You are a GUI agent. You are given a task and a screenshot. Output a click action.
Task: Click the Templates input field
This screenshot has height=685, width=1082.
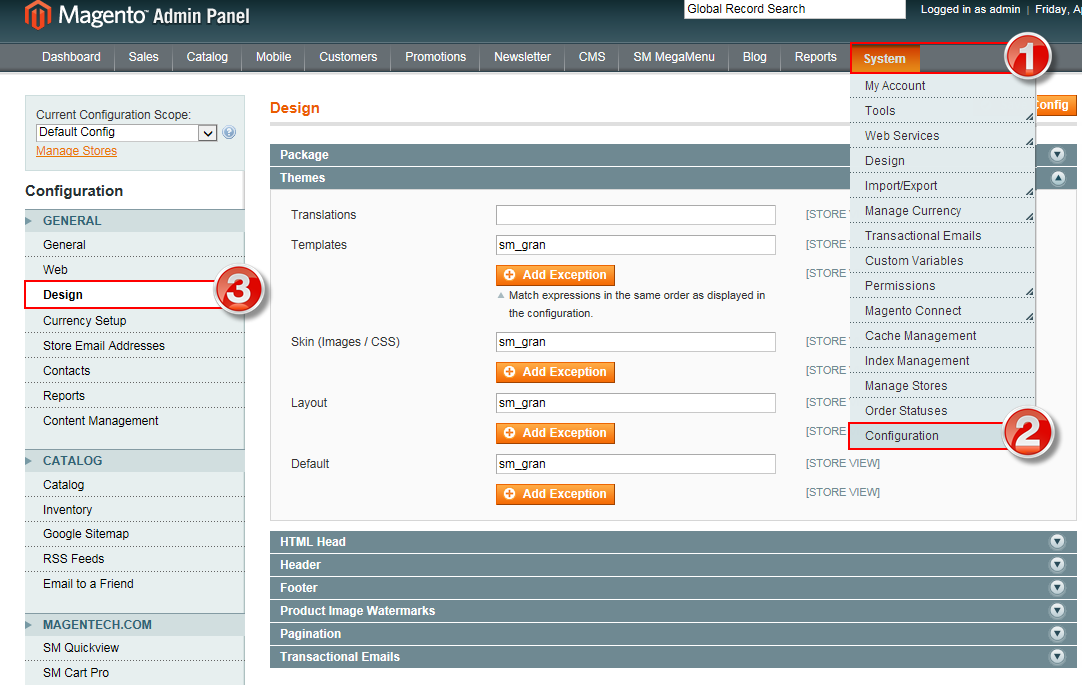(x=636, y=245)
